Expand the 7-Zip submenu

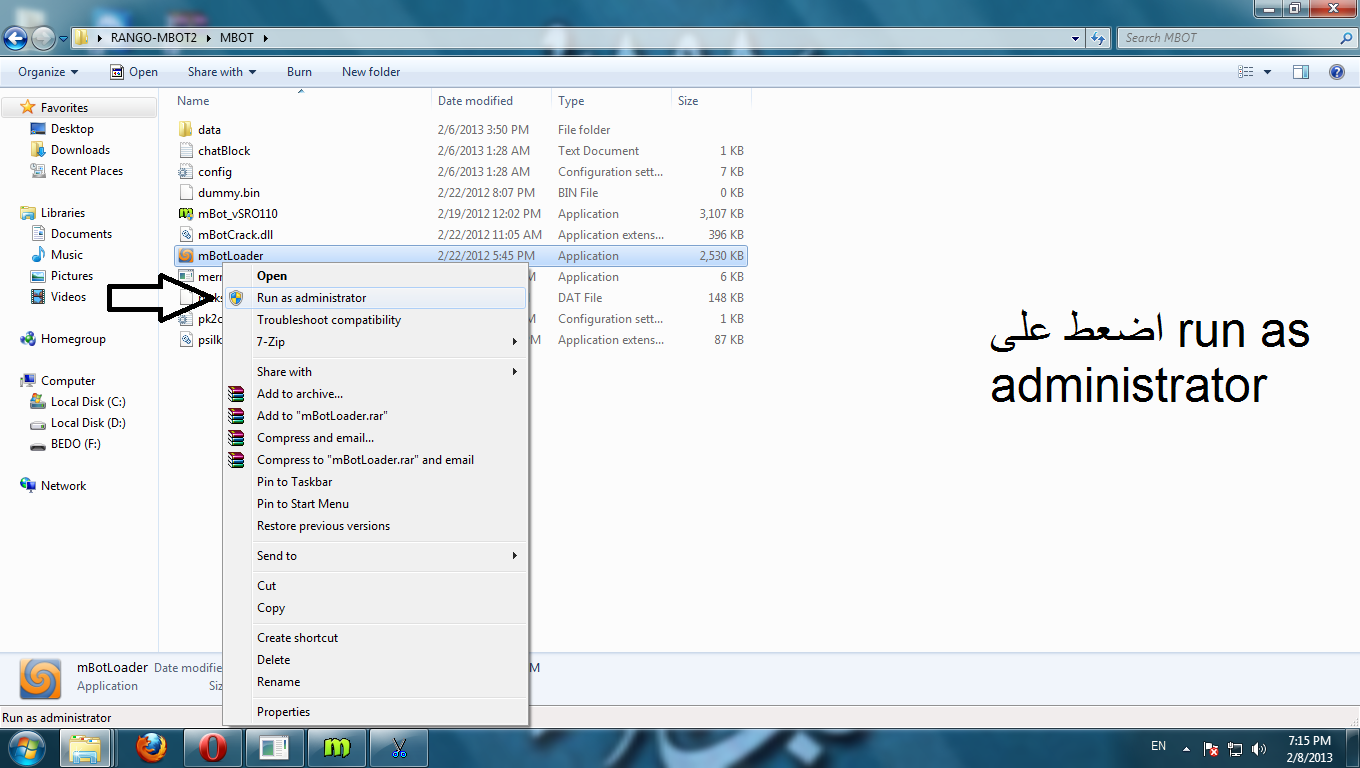coord(375,342)
